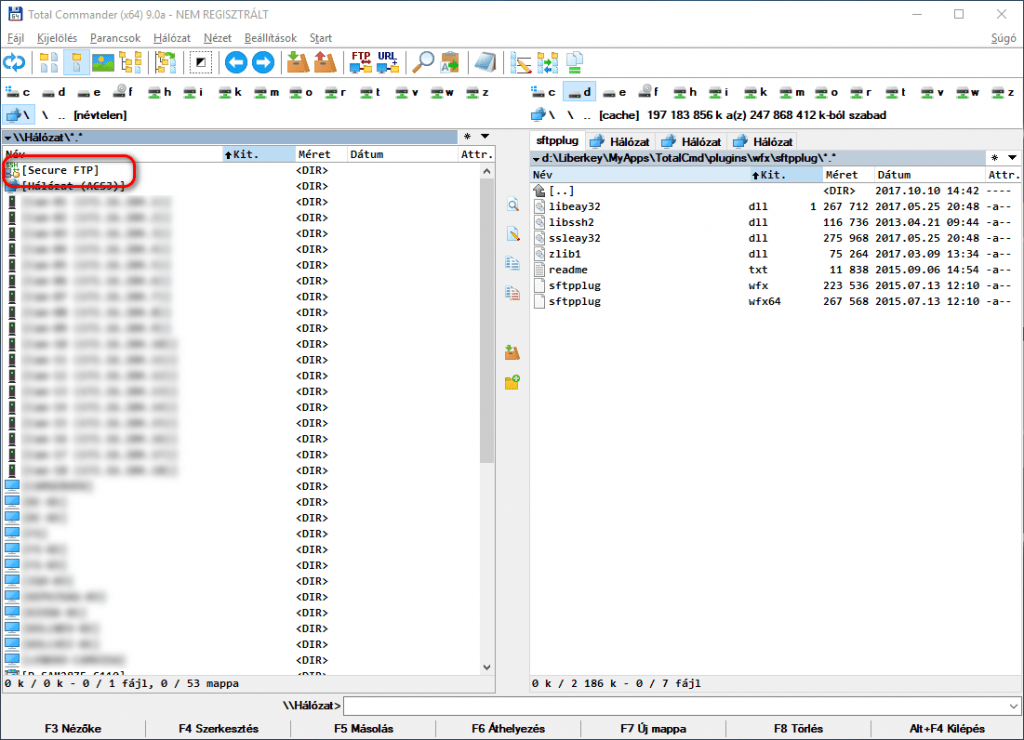Select the libssh2 dll file
Viewport: 1024px width, 740px height.
[x=571, y=222]
